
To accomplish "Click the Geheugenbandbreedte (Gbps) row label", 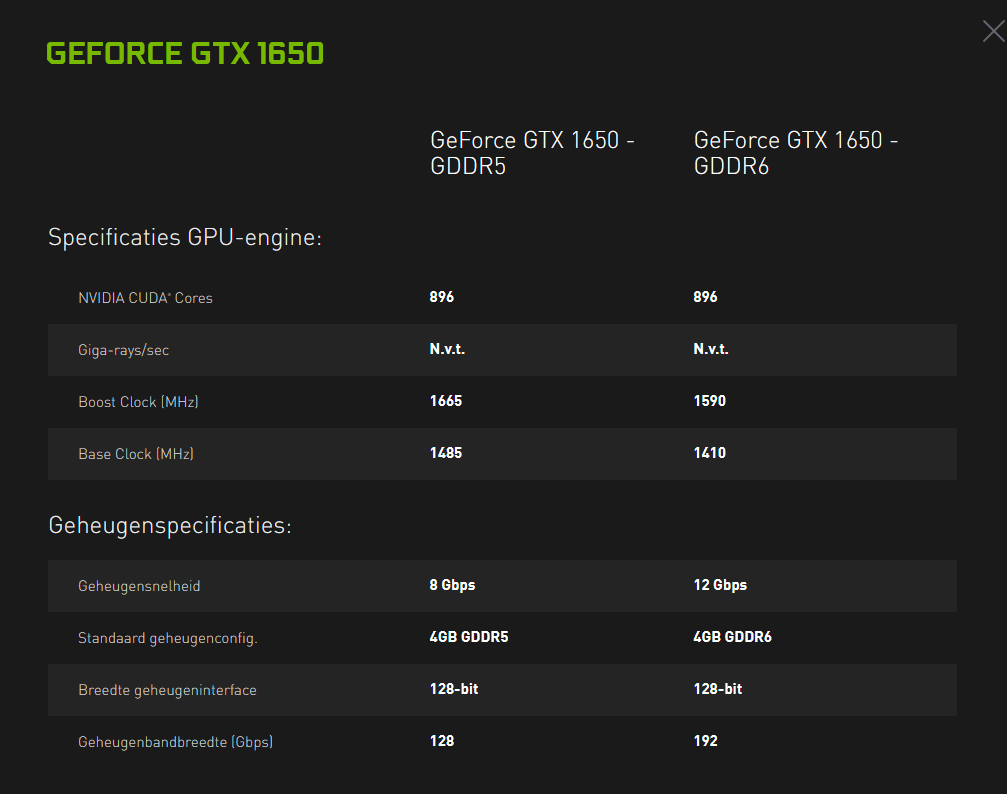I will tap(175, 742).
